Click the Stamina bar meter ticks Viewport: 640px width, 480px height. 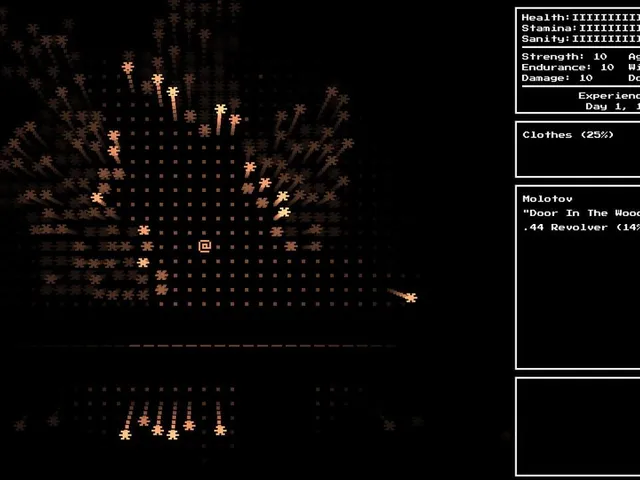pyautogui.click(x=609, y=28)
